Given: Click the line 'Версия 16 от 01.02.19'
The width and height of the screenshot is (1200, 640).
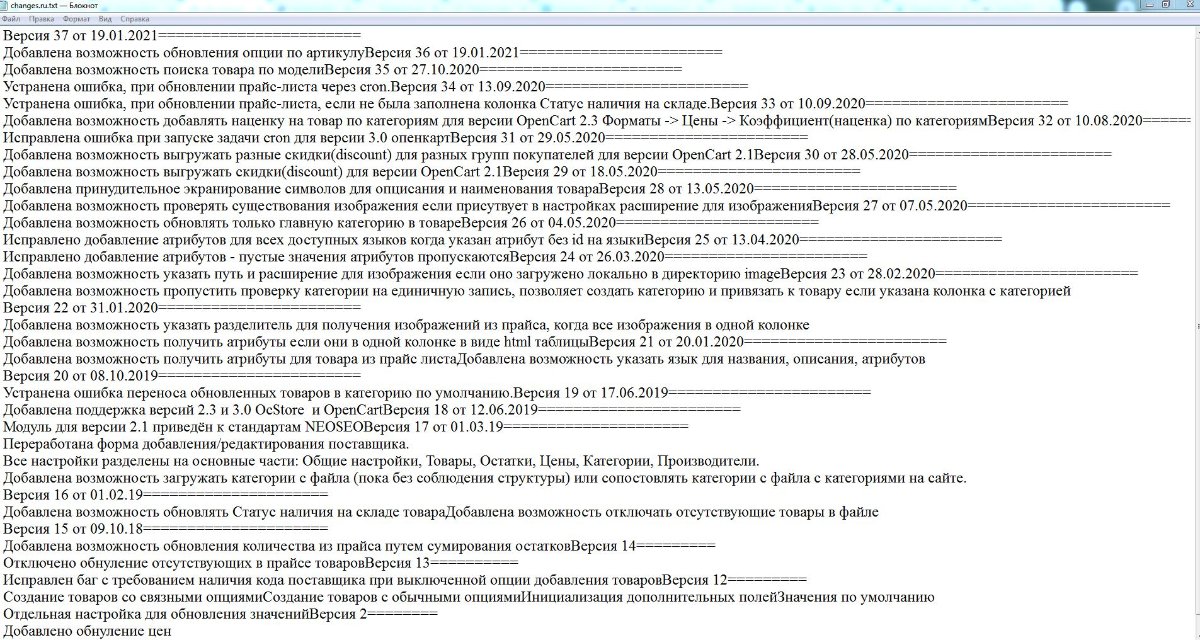Looking at the screenshot, I should click(x=165, y=494).
